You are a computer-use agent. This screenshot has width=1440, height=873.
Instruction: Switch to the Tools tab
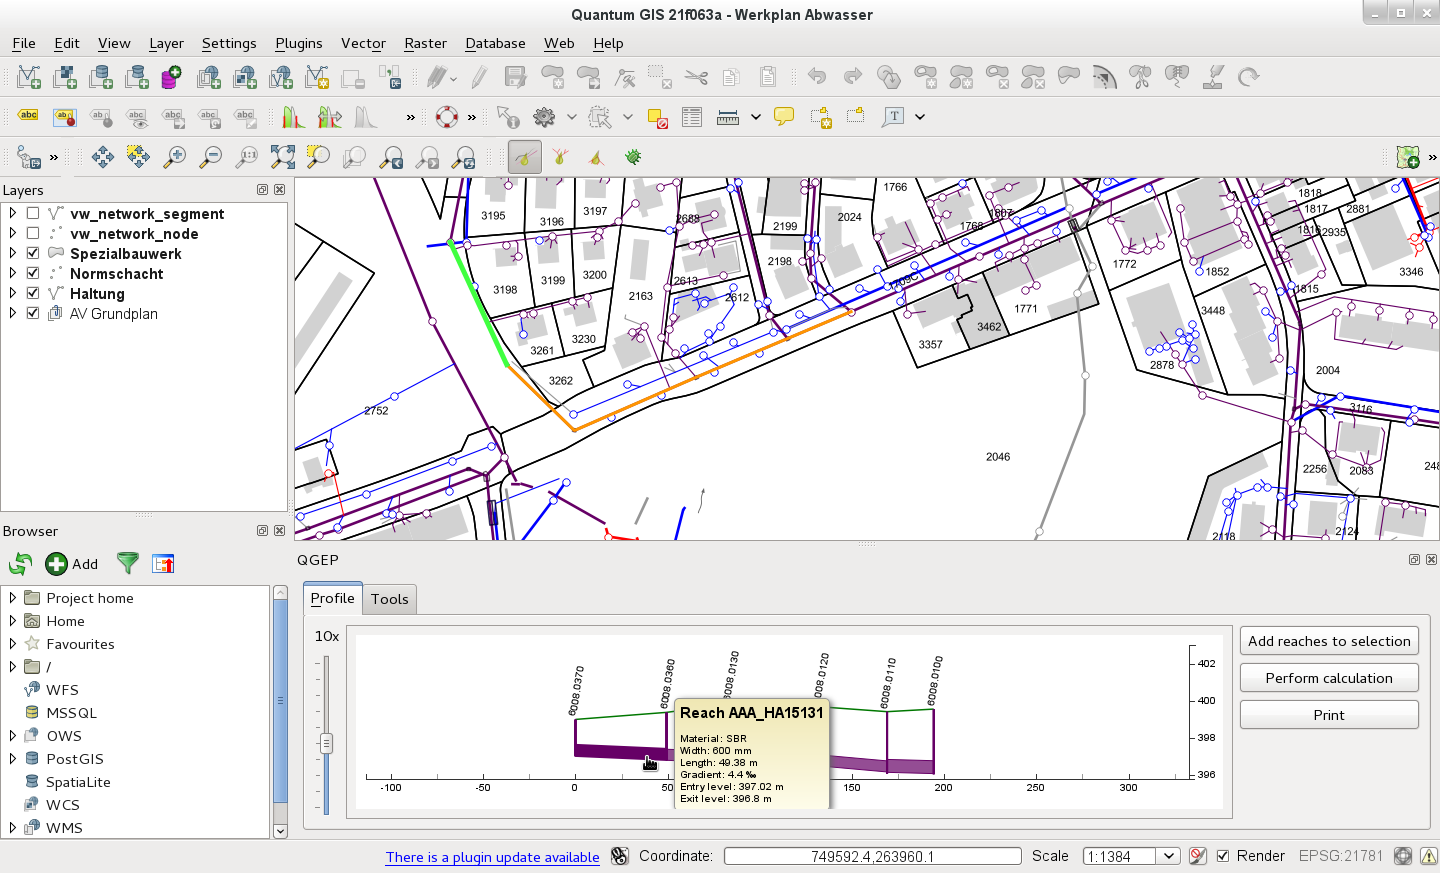coord(389,599)
